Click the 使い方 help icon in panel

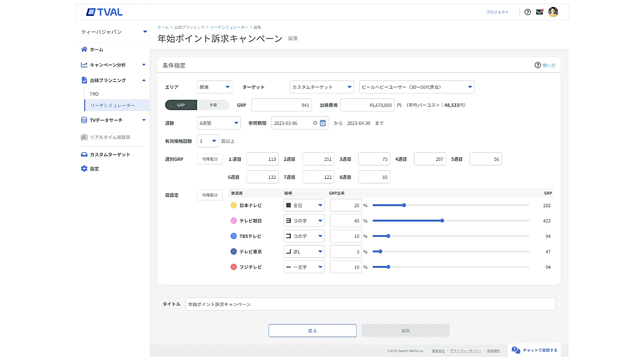538,65
